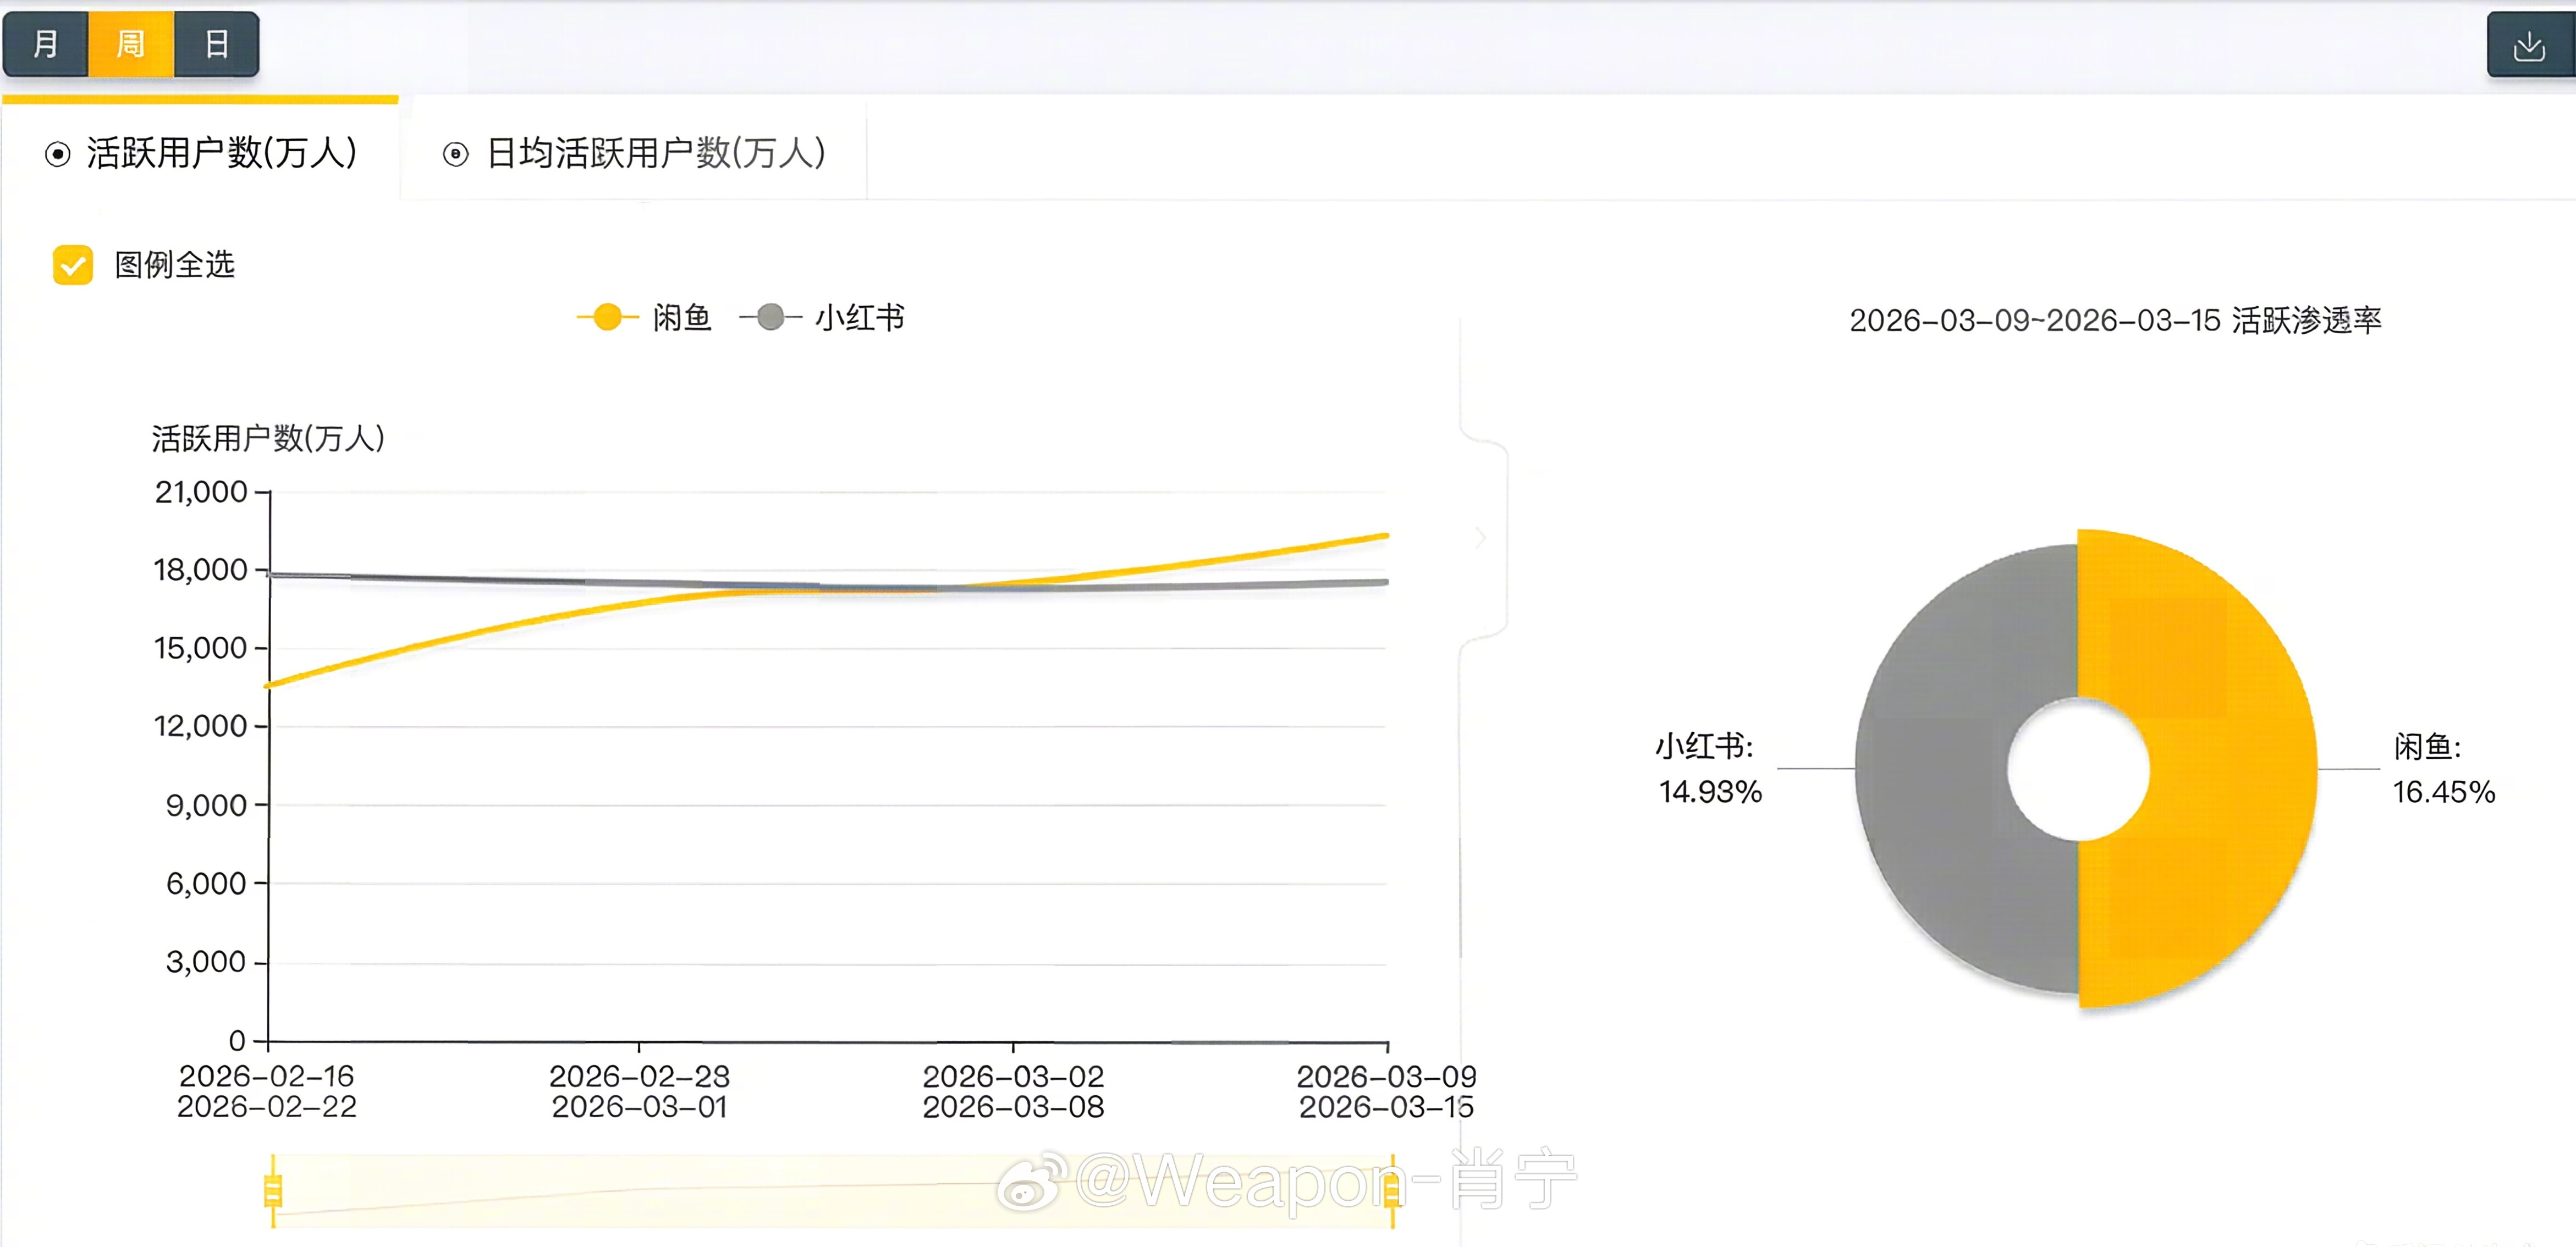Select the 日均活跃用户数(万人) radio button
The width and height of the screenshot is (2576, 1247).
[x=455, y=153]
